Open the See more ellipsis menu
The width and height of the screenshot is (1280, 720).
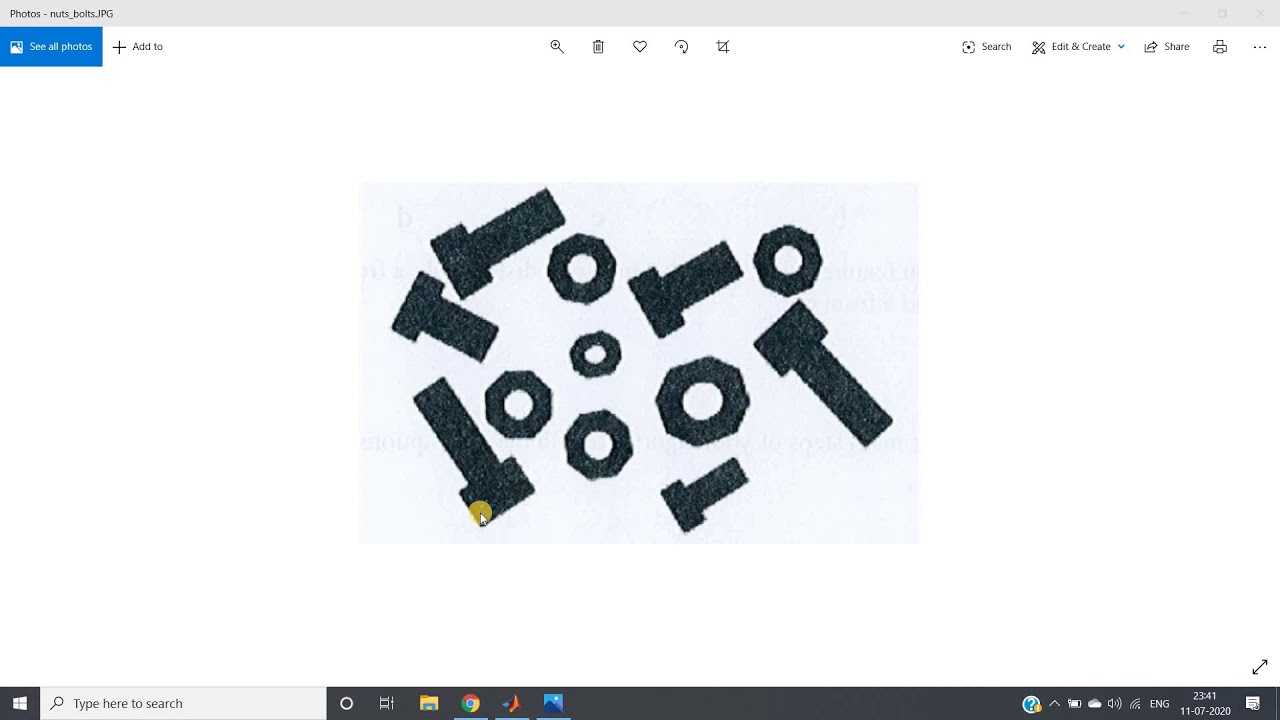[1260, 47]
